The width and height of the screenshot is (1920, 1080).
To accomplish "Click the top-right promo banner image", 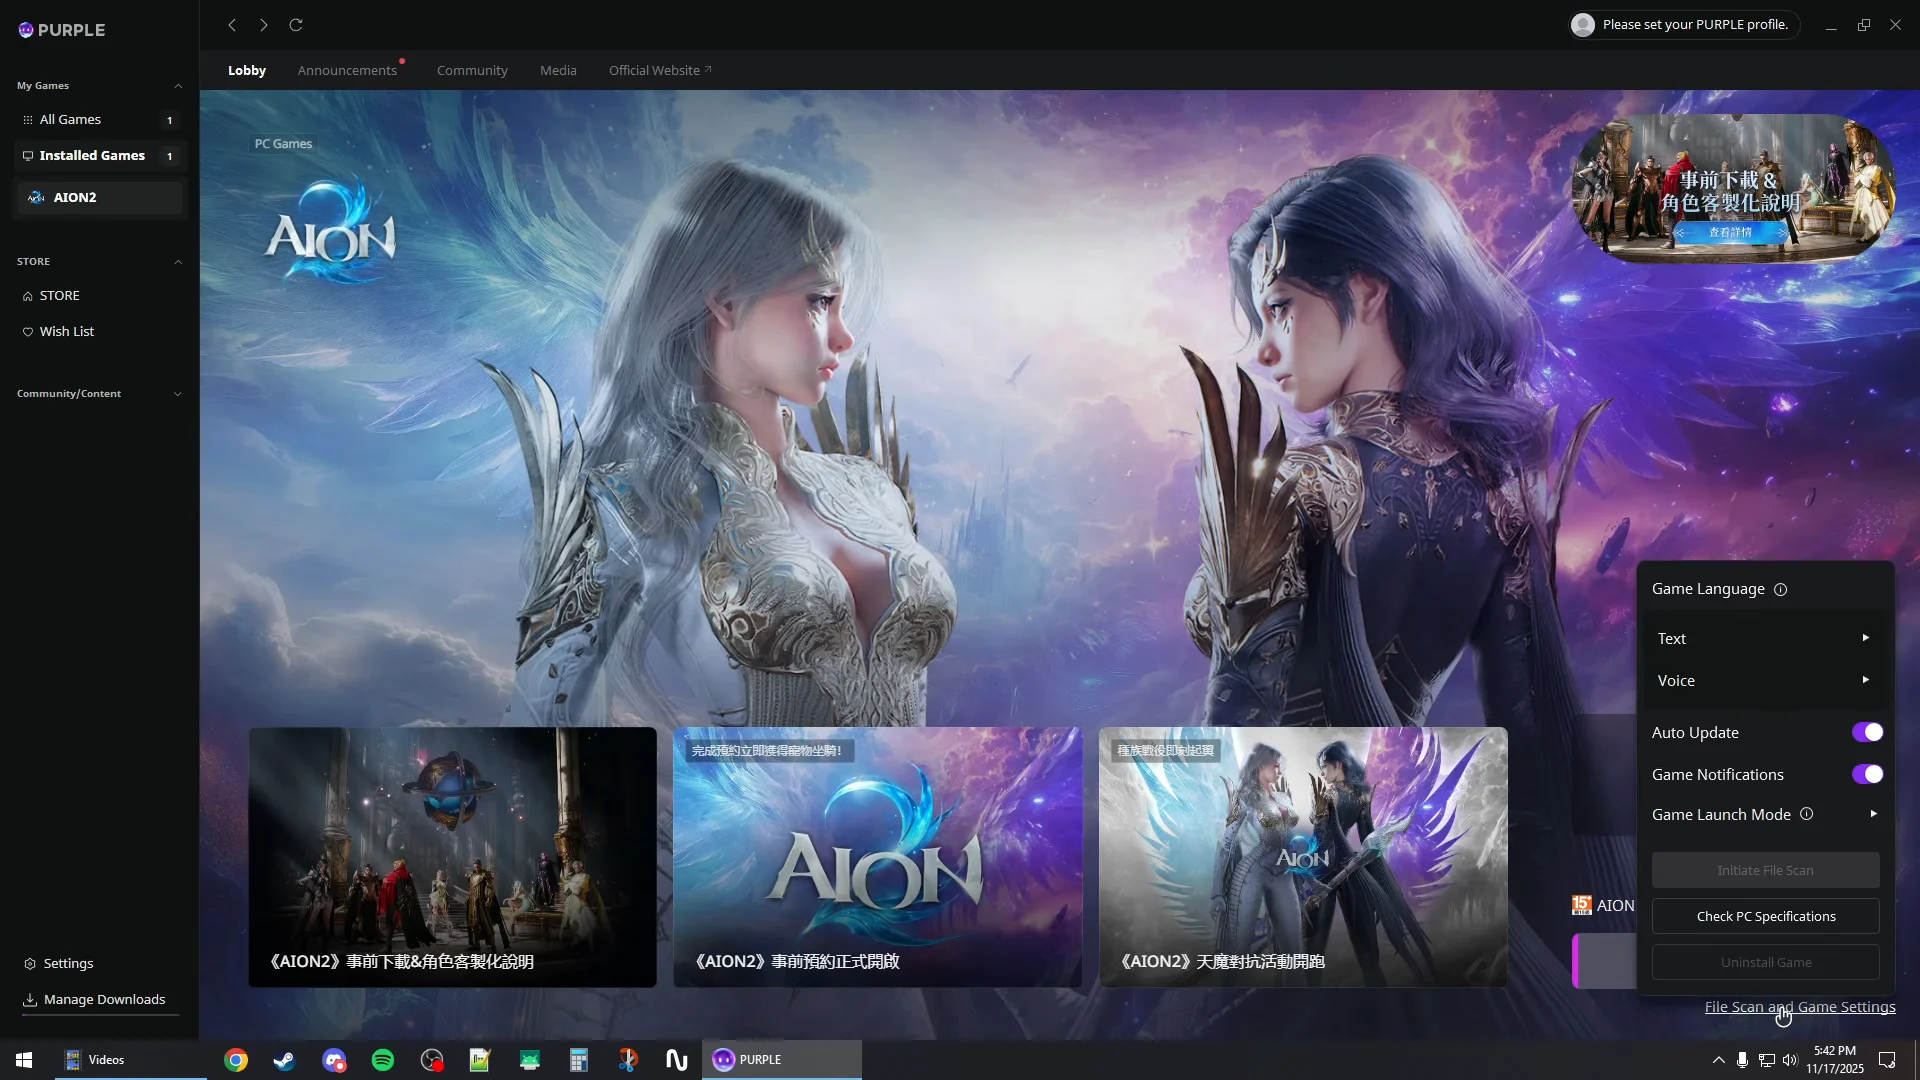I will tap(1733, 188).
